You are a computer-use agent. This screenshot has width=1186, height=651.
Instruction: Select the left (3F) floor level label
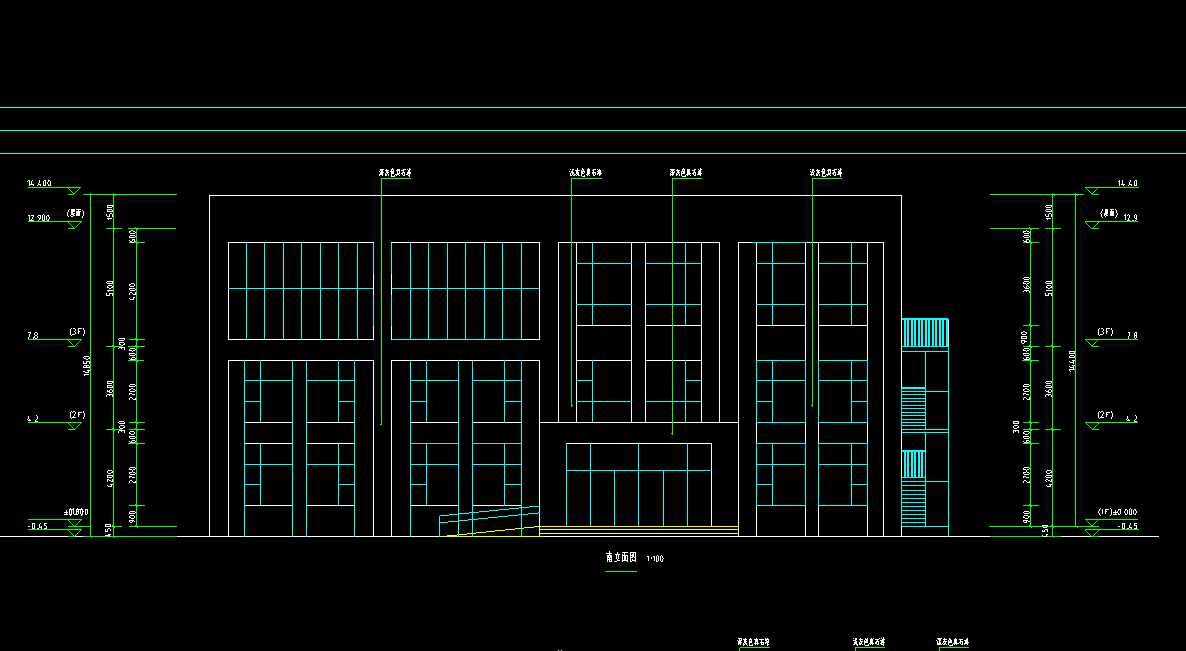pos(77,331)
